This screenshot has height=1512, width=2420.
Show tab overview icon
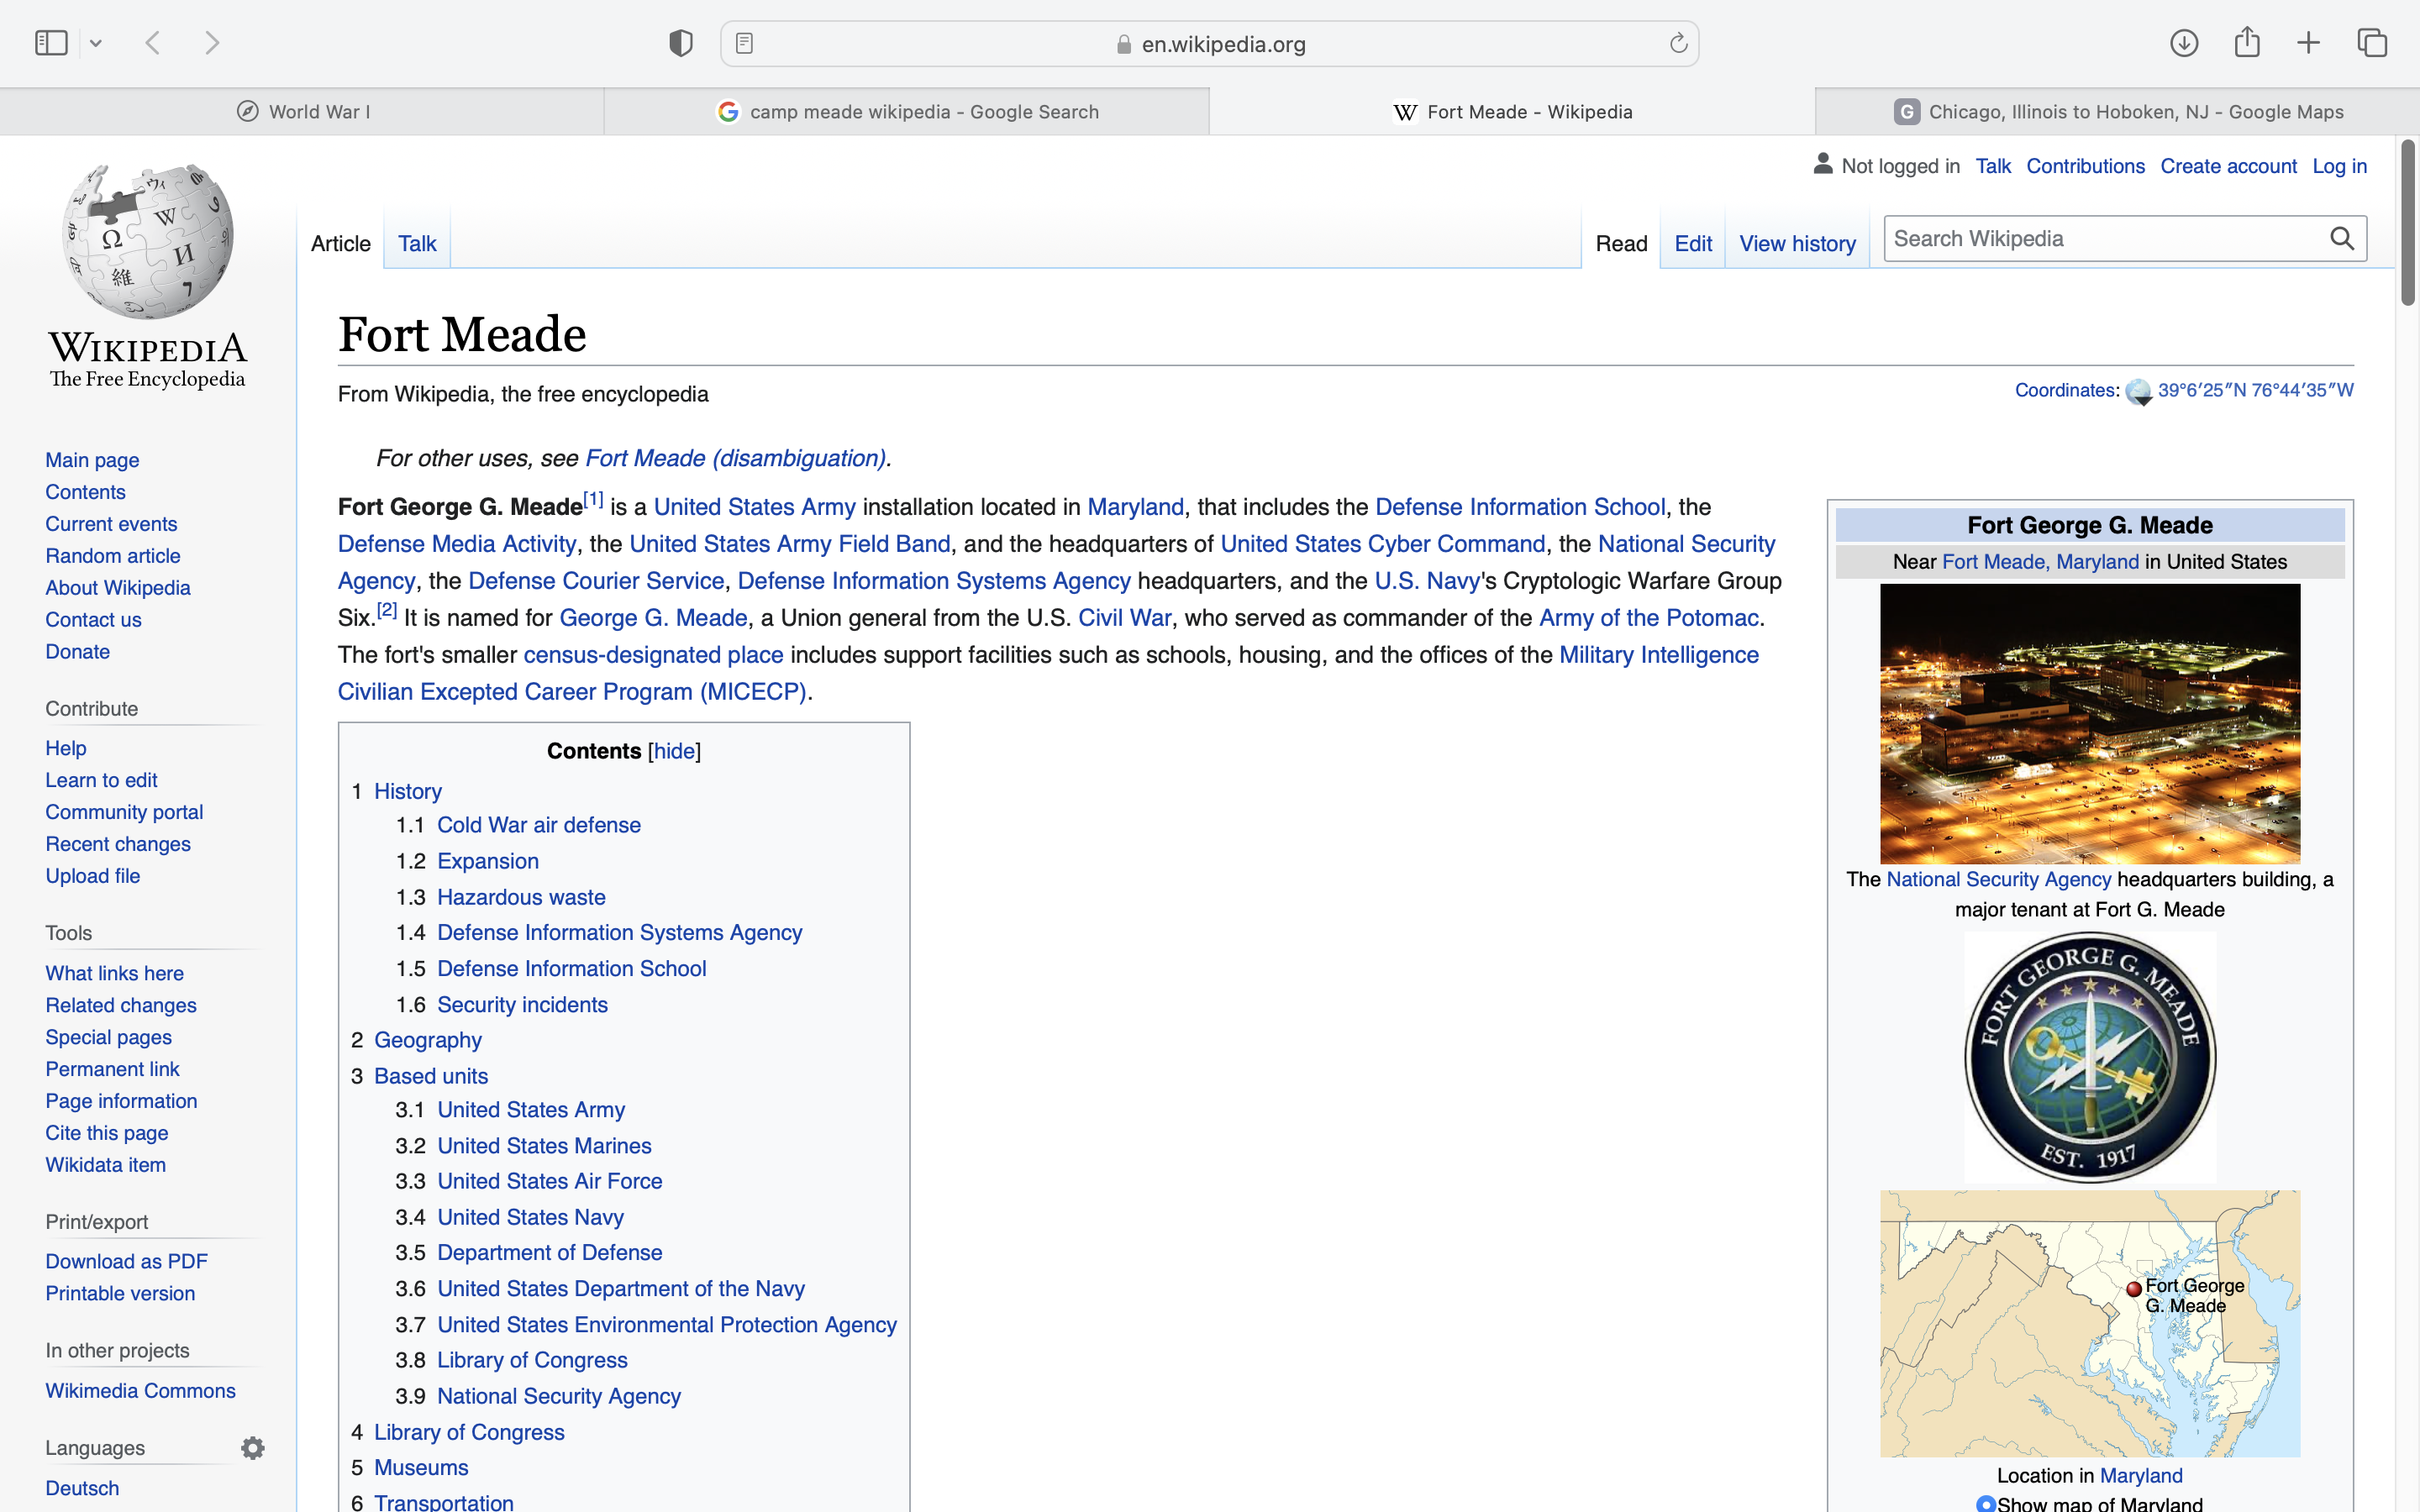point(2372,43)
